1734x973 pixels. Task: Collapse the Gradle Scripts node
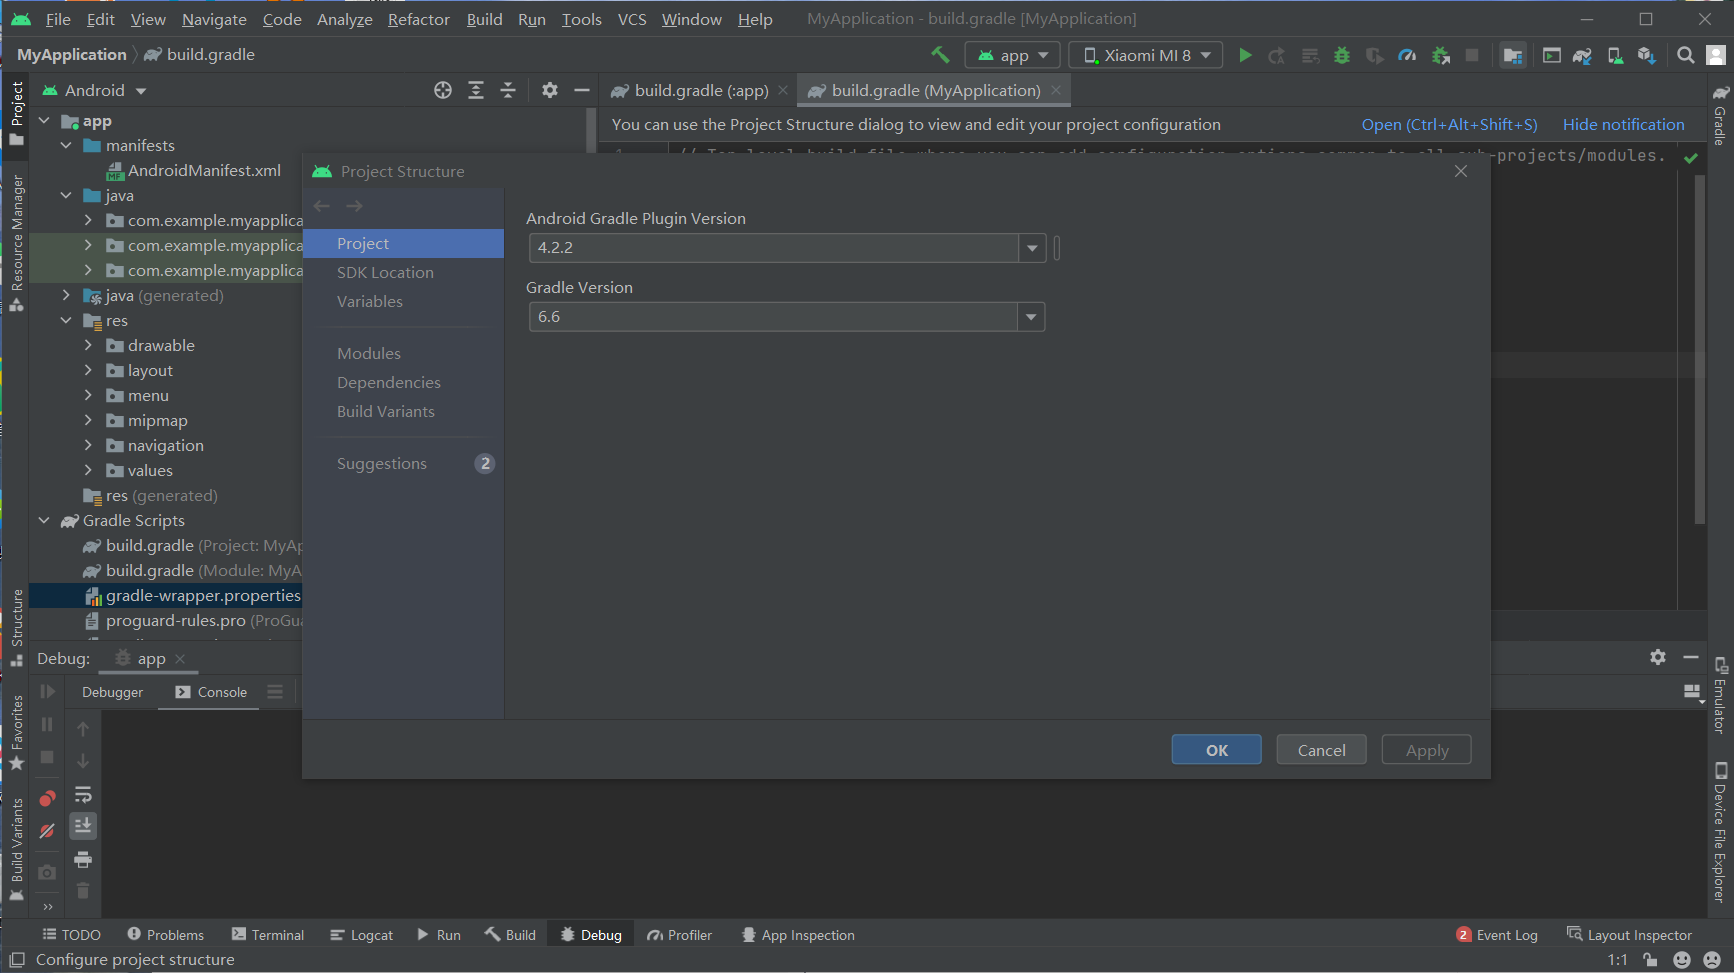44,520
